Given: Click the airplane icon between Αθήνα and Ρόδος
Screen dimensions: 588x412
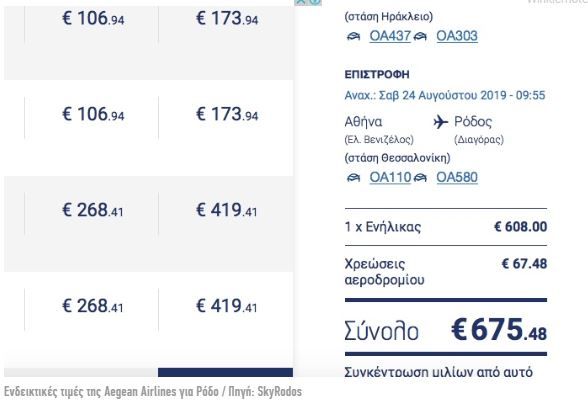Looking at the screenshot, I should pos(441,122).
